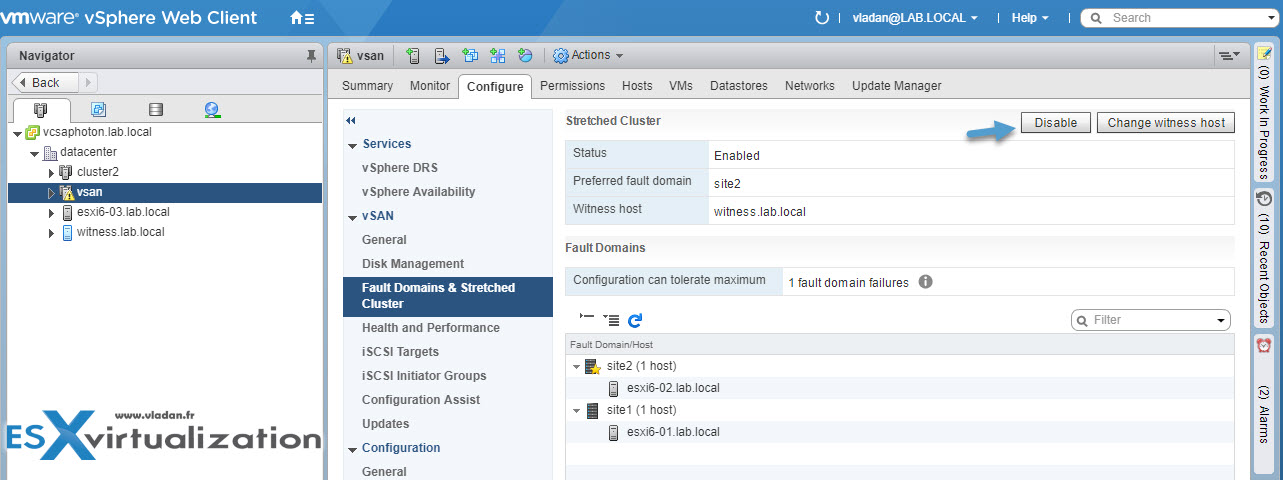This screenshot has height=480, width=1283.
Task: Click the fault domain info icon
Action: click(x=925, y=282)
